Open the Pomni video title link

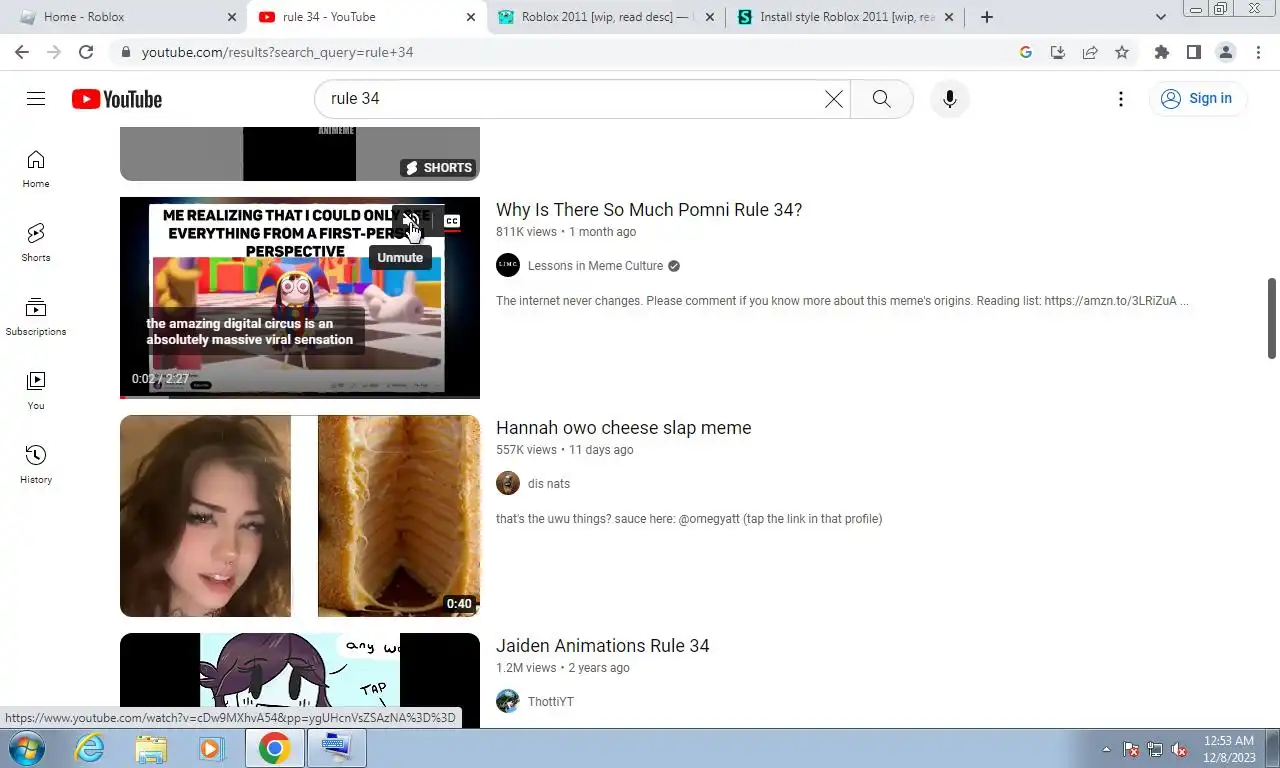[x=649, y=210]
